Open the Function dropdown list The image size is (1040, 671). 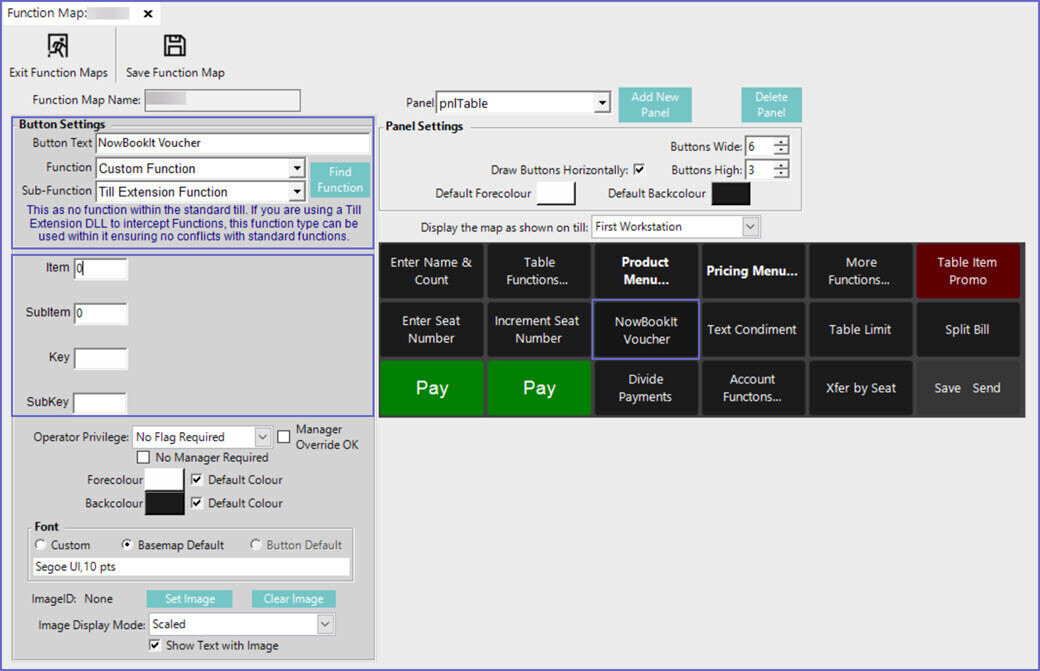pyautogui.click(x=296, y=168)
